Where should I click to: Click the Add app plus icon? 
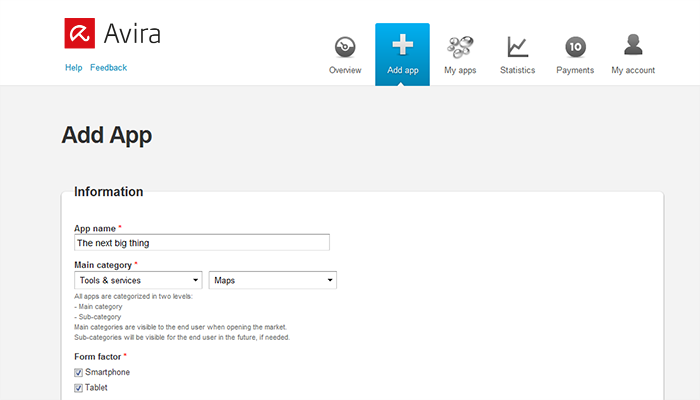(x=403, y=45)
